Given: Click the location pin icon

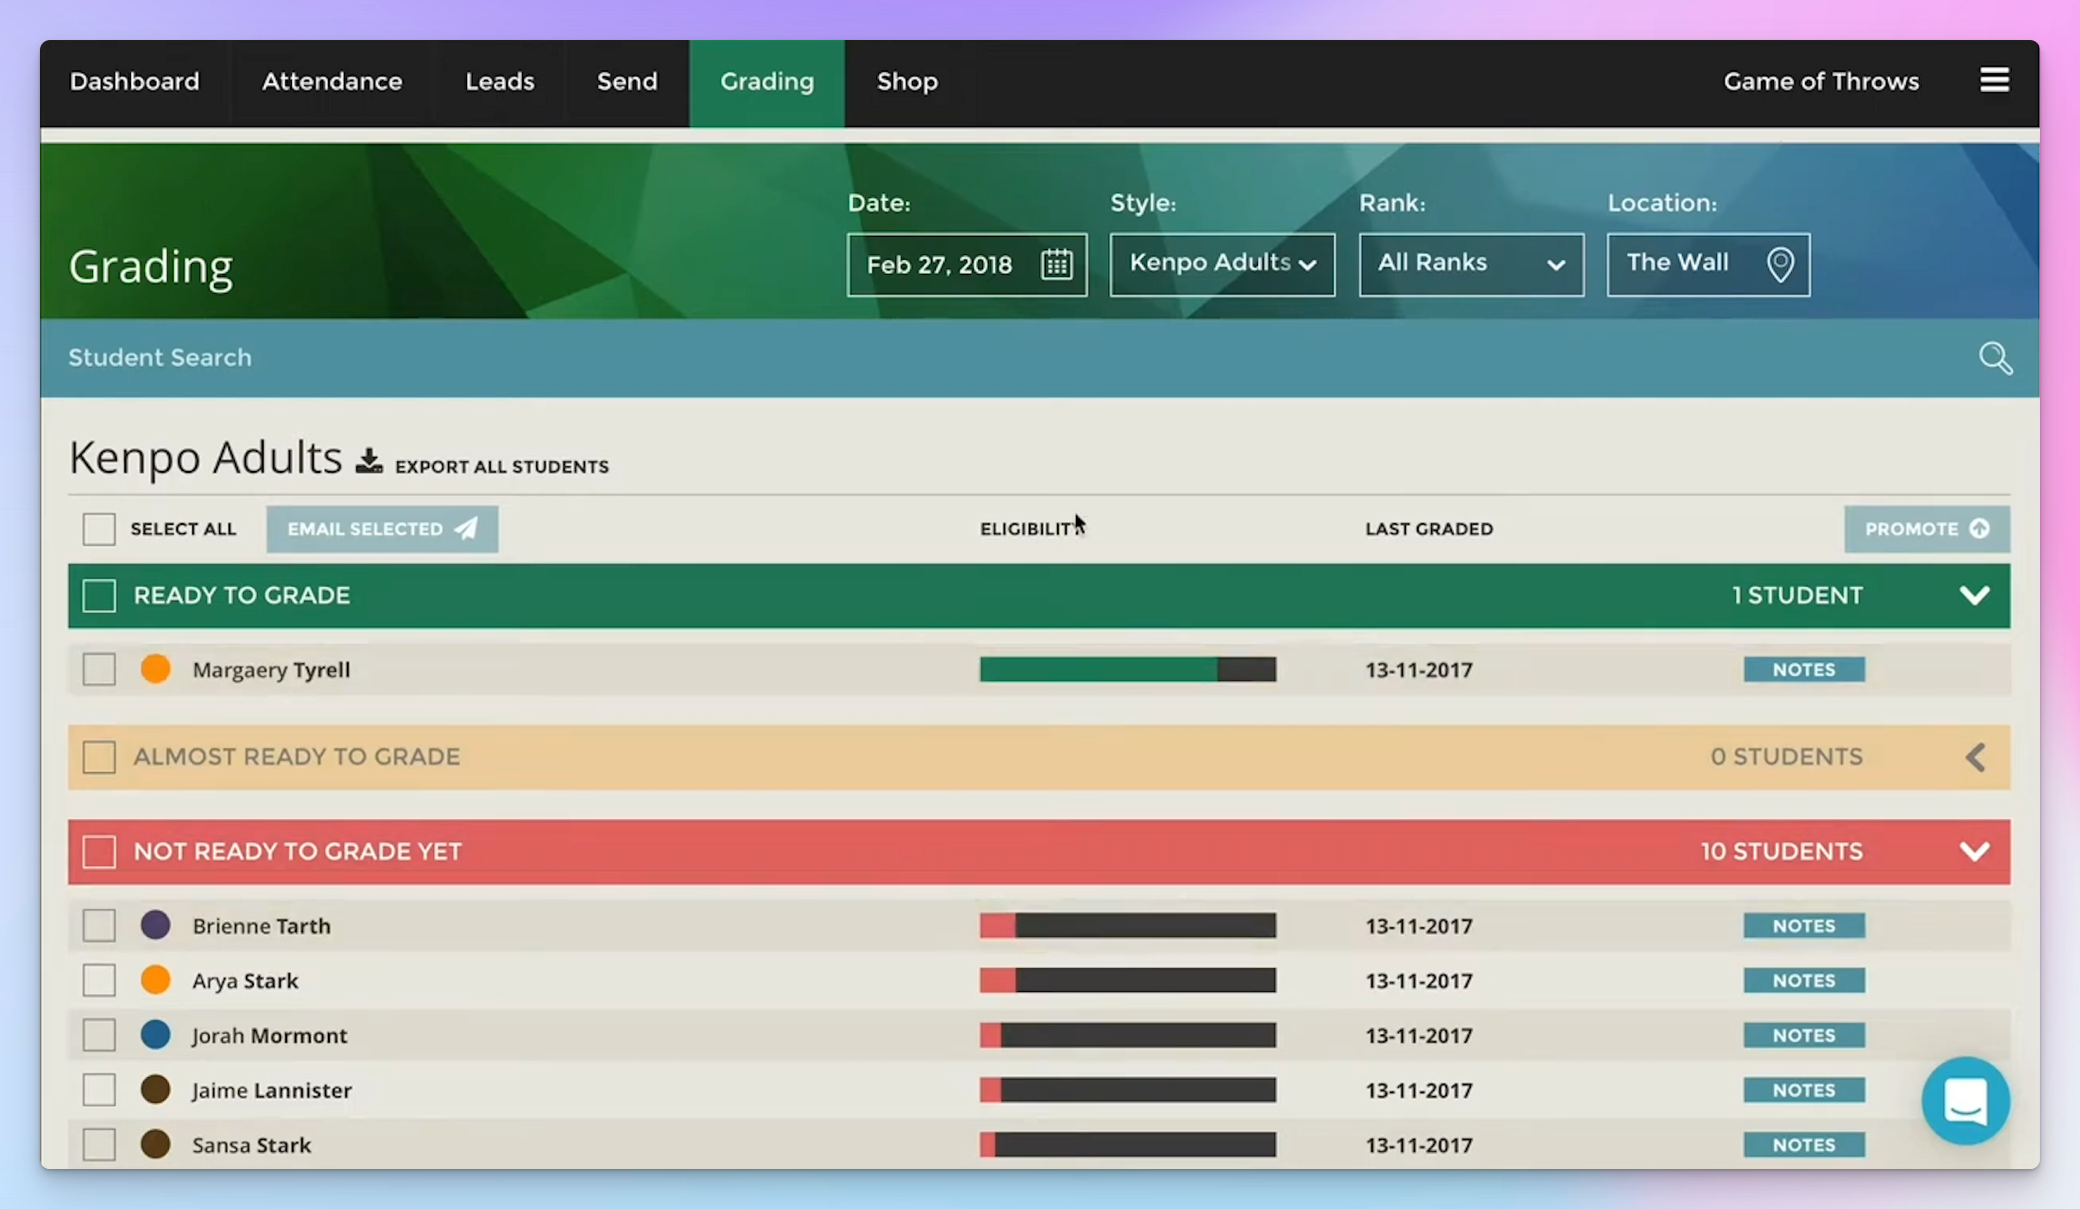Looking at the screenshot, I should [1780, 264].
